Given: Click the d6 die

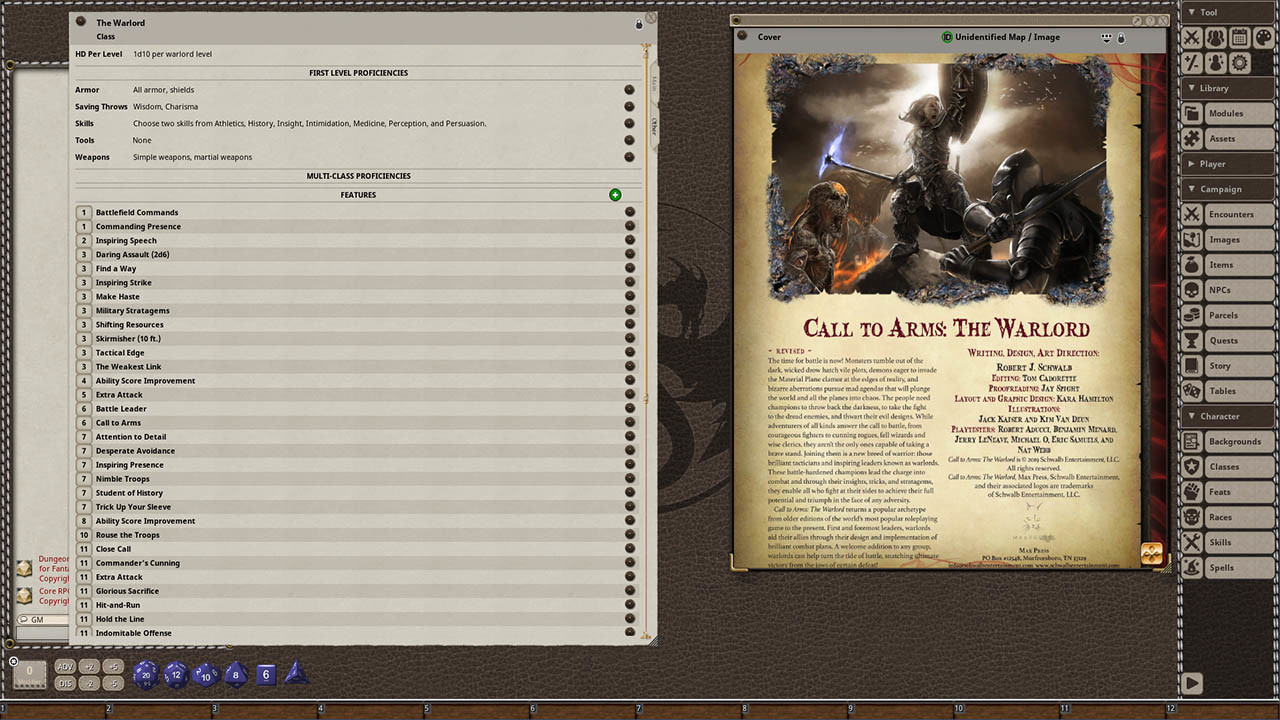Looking at the screenshot, I should click(x=266, y=675).
